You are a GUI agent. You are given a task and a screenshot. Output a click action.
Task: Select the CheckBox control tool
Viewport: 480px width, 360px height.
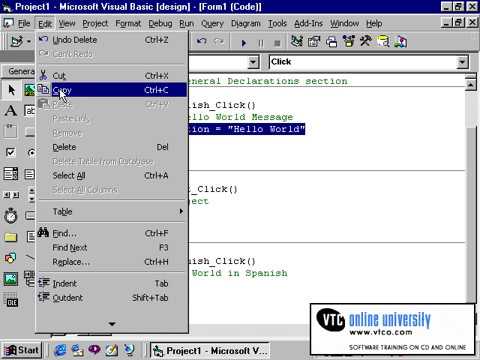[x=11, y=152]
